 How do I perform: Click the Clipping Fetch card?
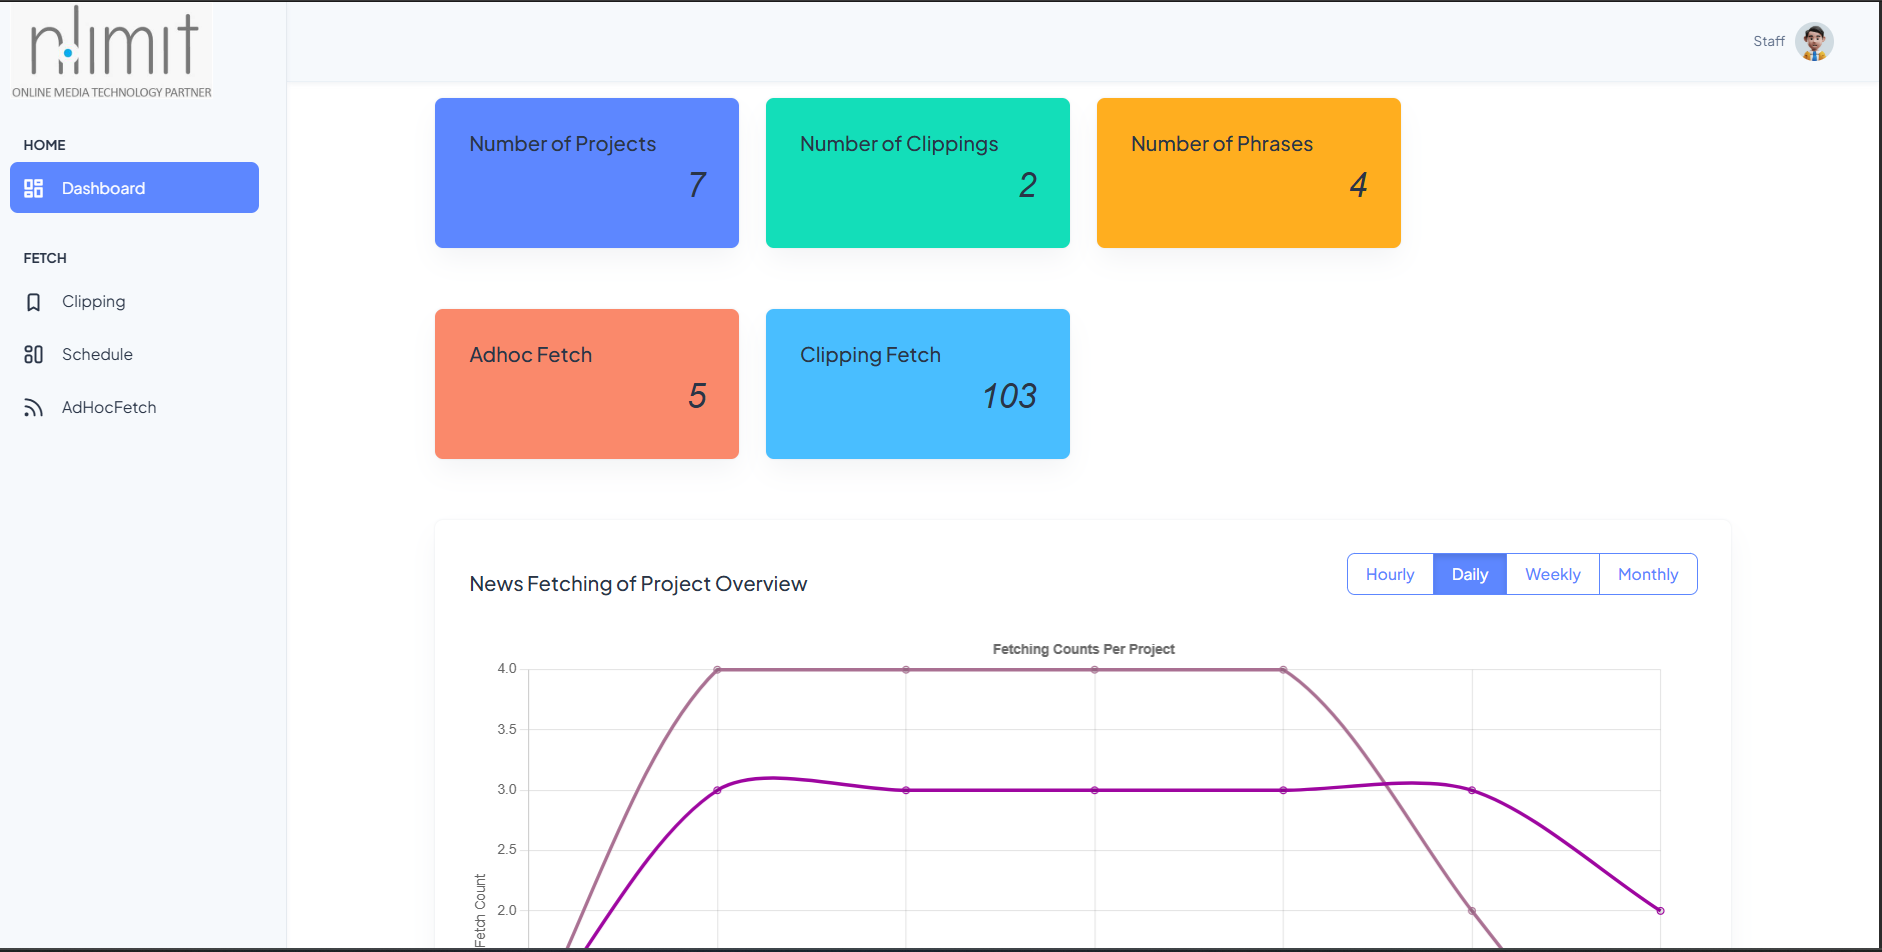(x=918, y=384)
